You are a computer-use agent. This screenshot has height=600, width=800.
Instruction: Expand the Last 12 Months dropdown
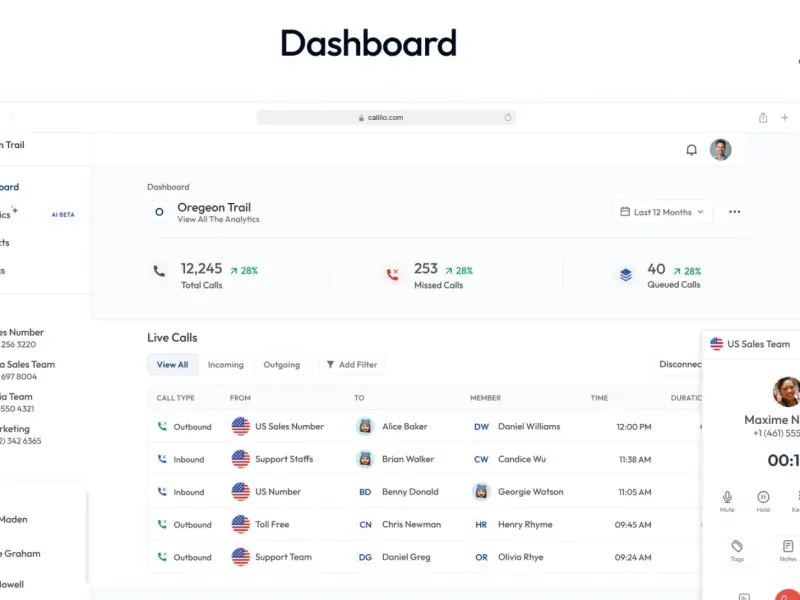pos(662,212)
